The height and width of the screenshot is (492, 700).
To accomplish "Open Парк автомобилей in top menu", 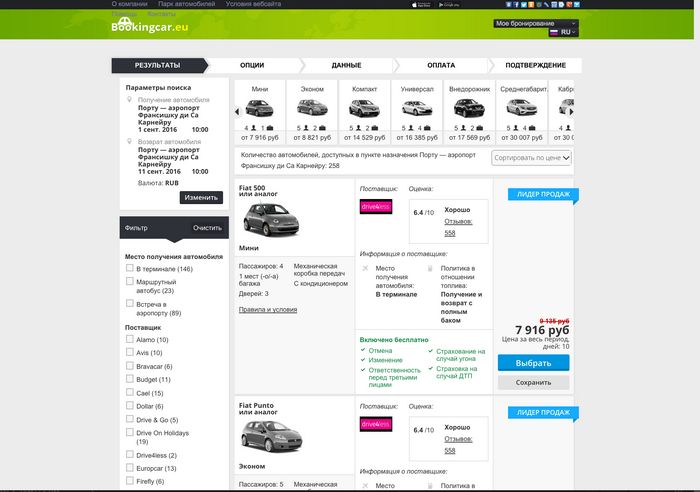I will point(187,4).
